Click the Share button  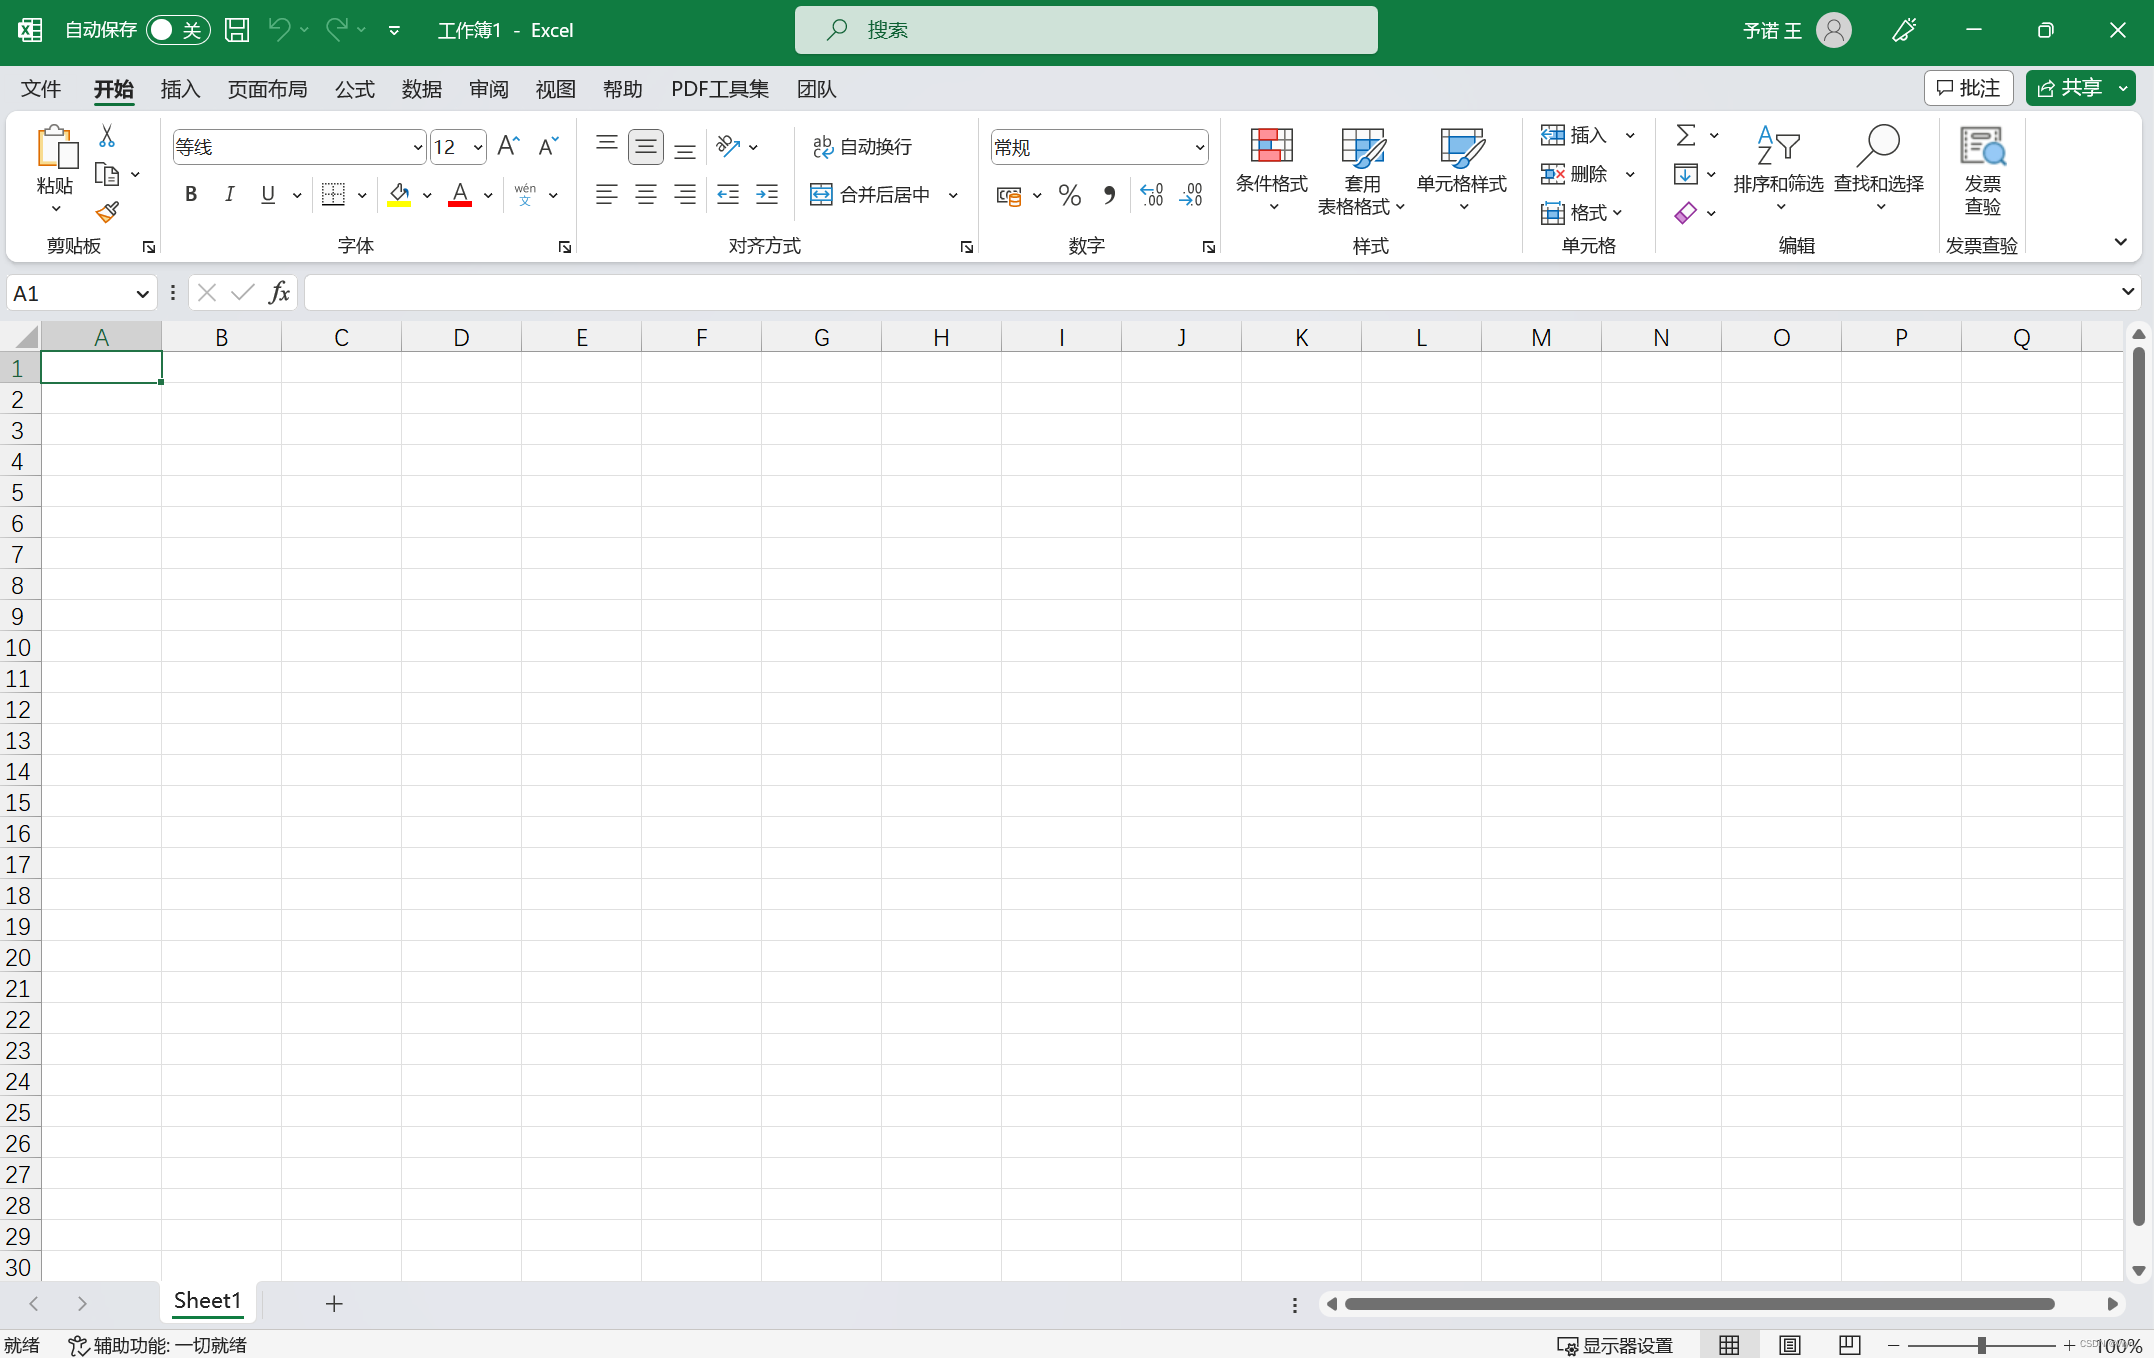(x=2080, y=88)
